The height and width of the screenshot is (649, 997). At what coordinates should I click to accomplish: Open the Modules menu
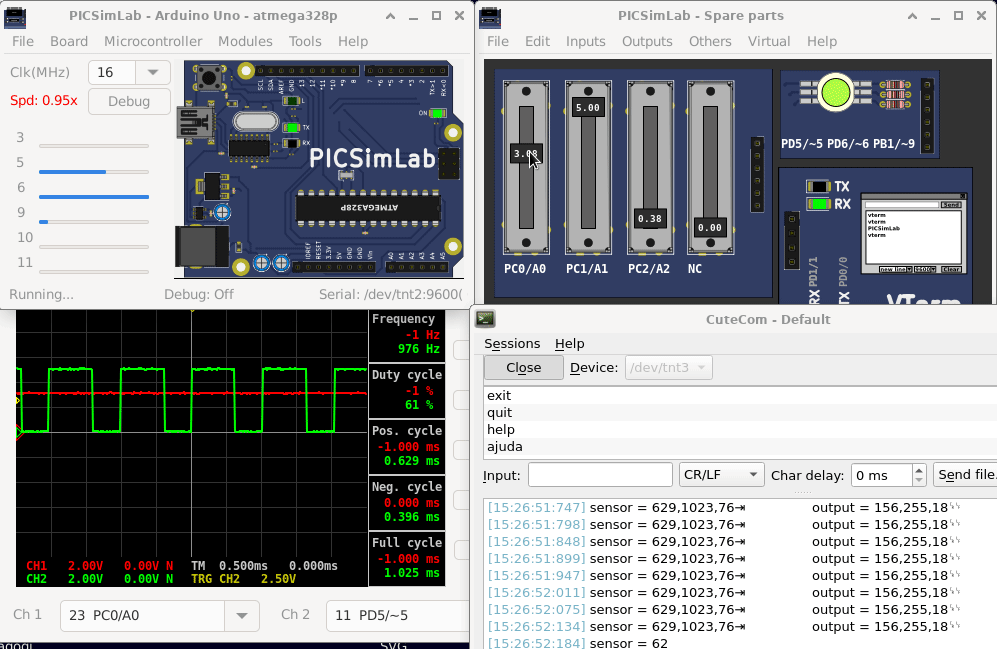pyautogui.click(x=245, y=41)
